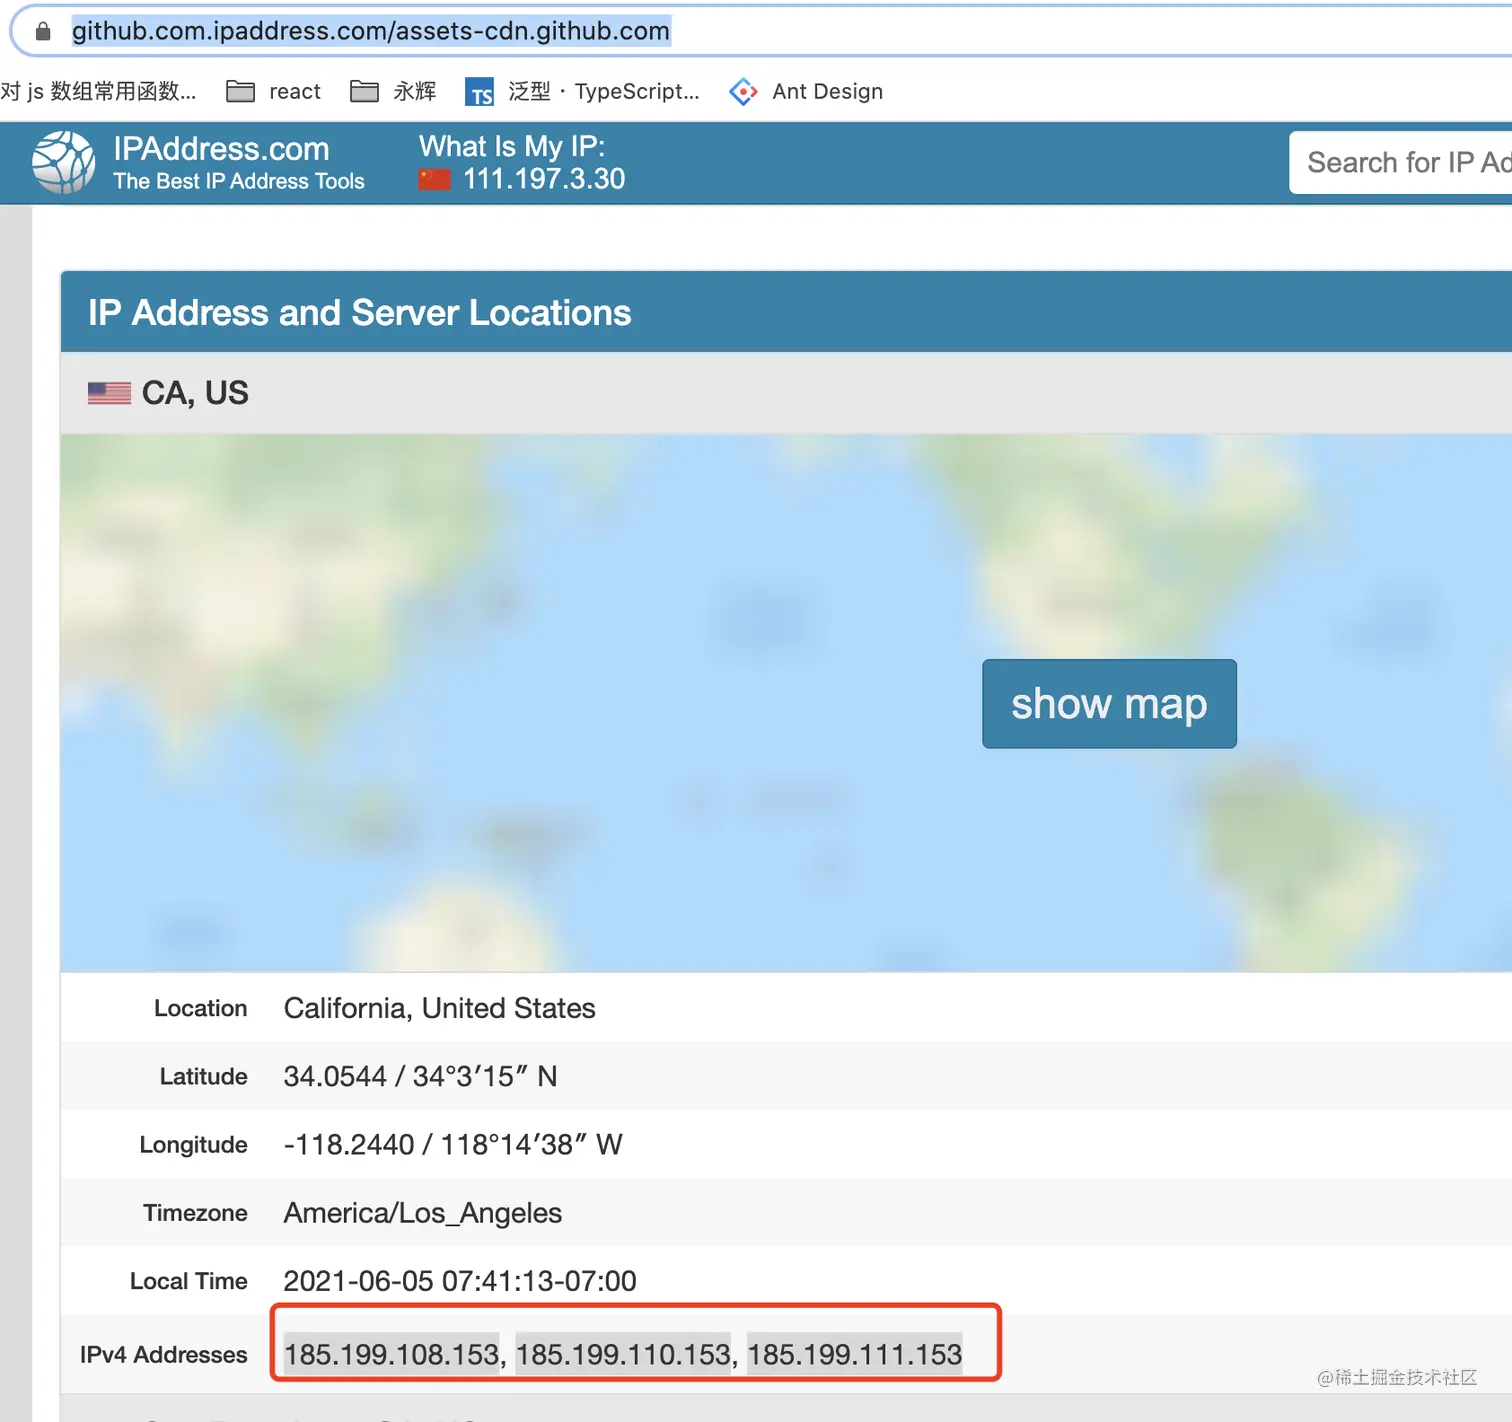Screen dimensions: 1512x1422
Task: Open the TypeScript 泛型 bookmark
Action: tap(582, 91)
